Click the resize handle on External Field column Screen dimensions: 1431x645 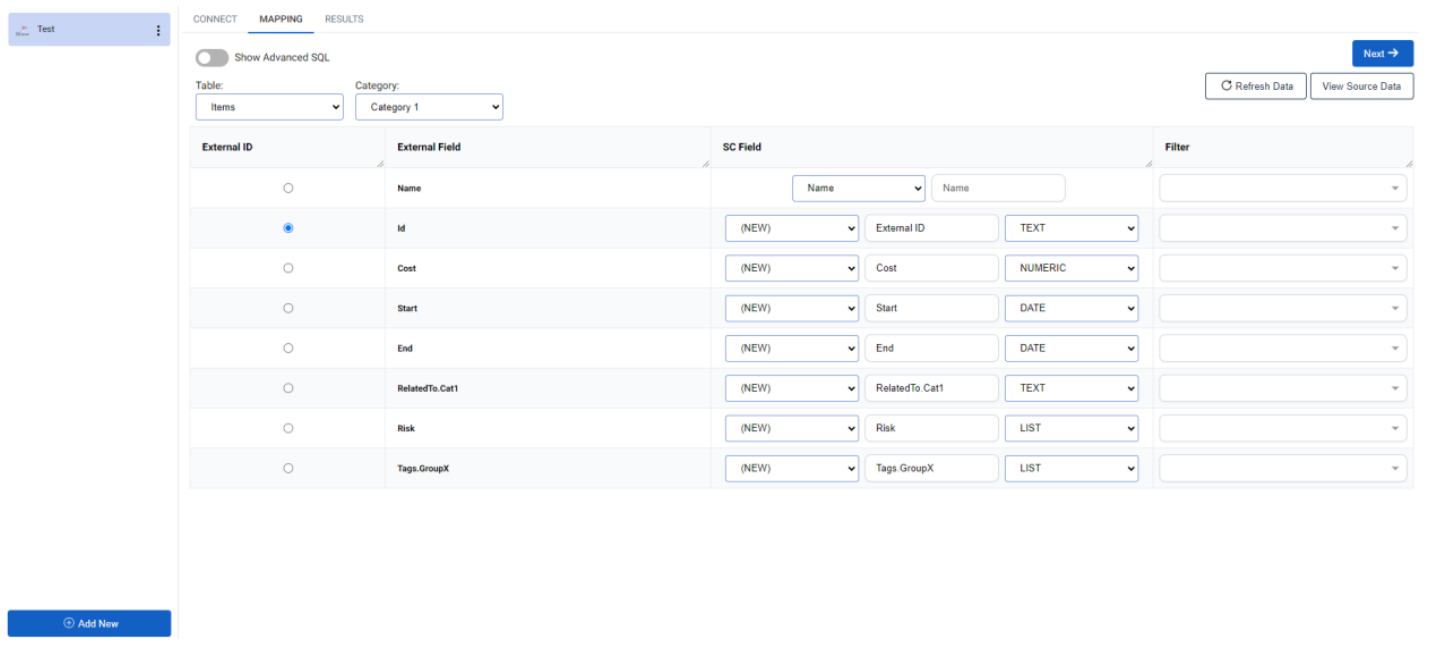coord(705,162)
